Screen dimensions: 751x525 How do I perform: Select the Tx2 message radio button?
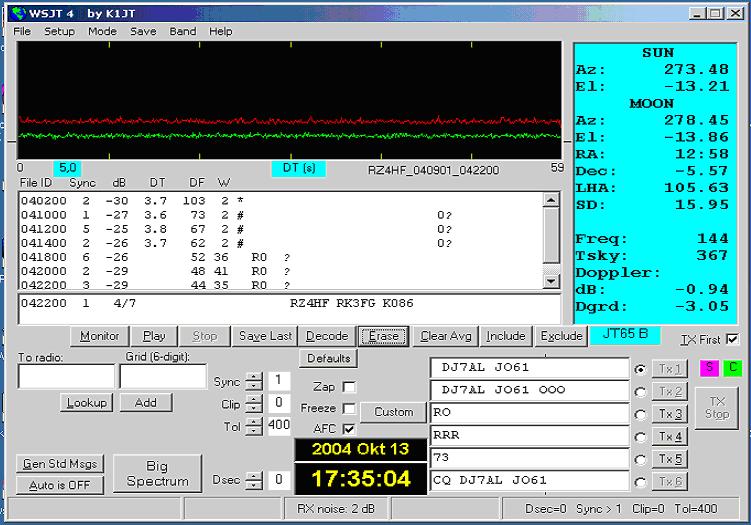640,392
